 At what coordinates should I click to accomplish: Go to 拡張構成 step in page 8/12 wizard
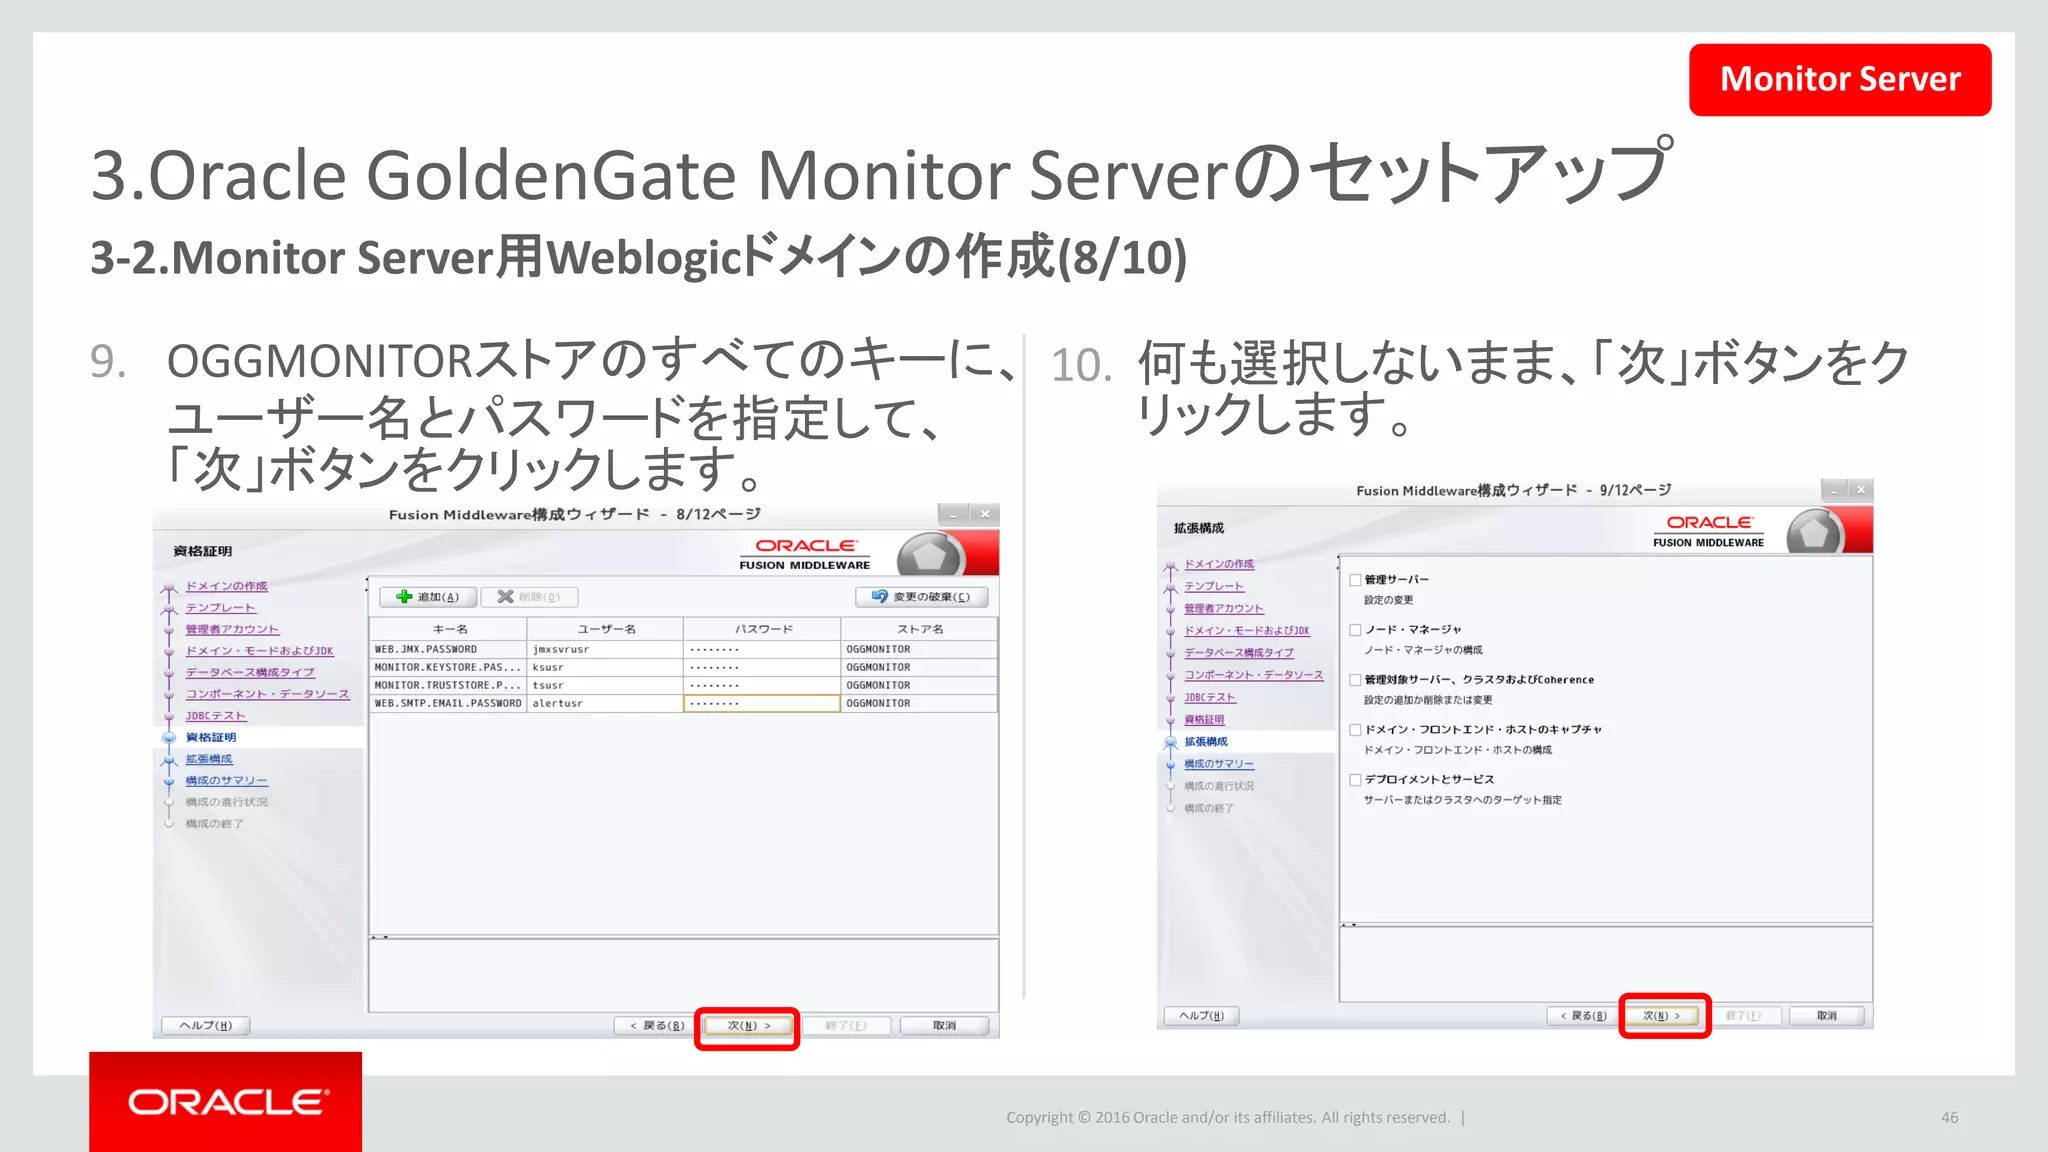[x=208, y=759]
